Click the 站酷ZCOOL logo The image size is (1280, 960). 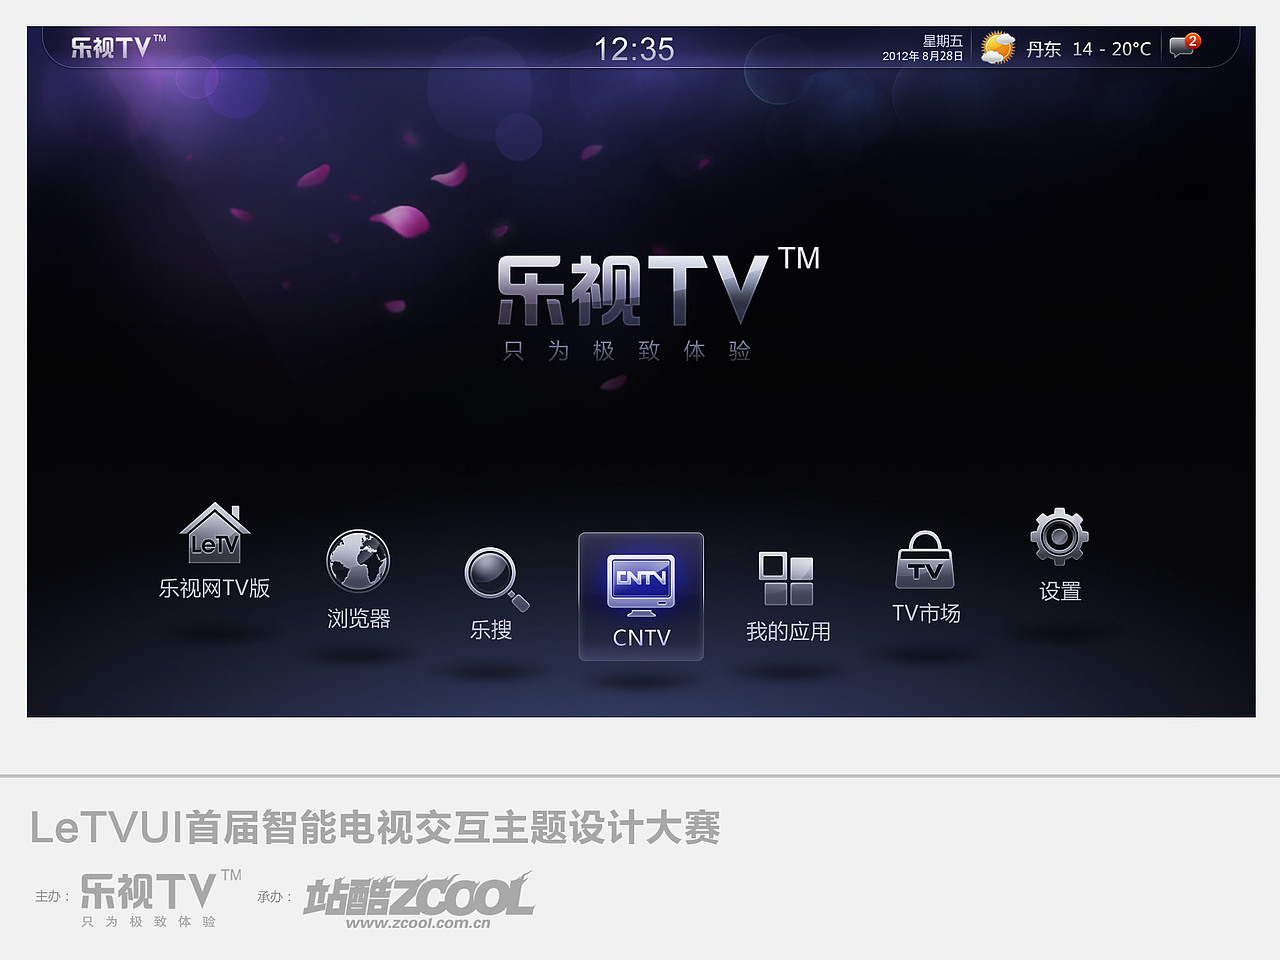point(418,894)
